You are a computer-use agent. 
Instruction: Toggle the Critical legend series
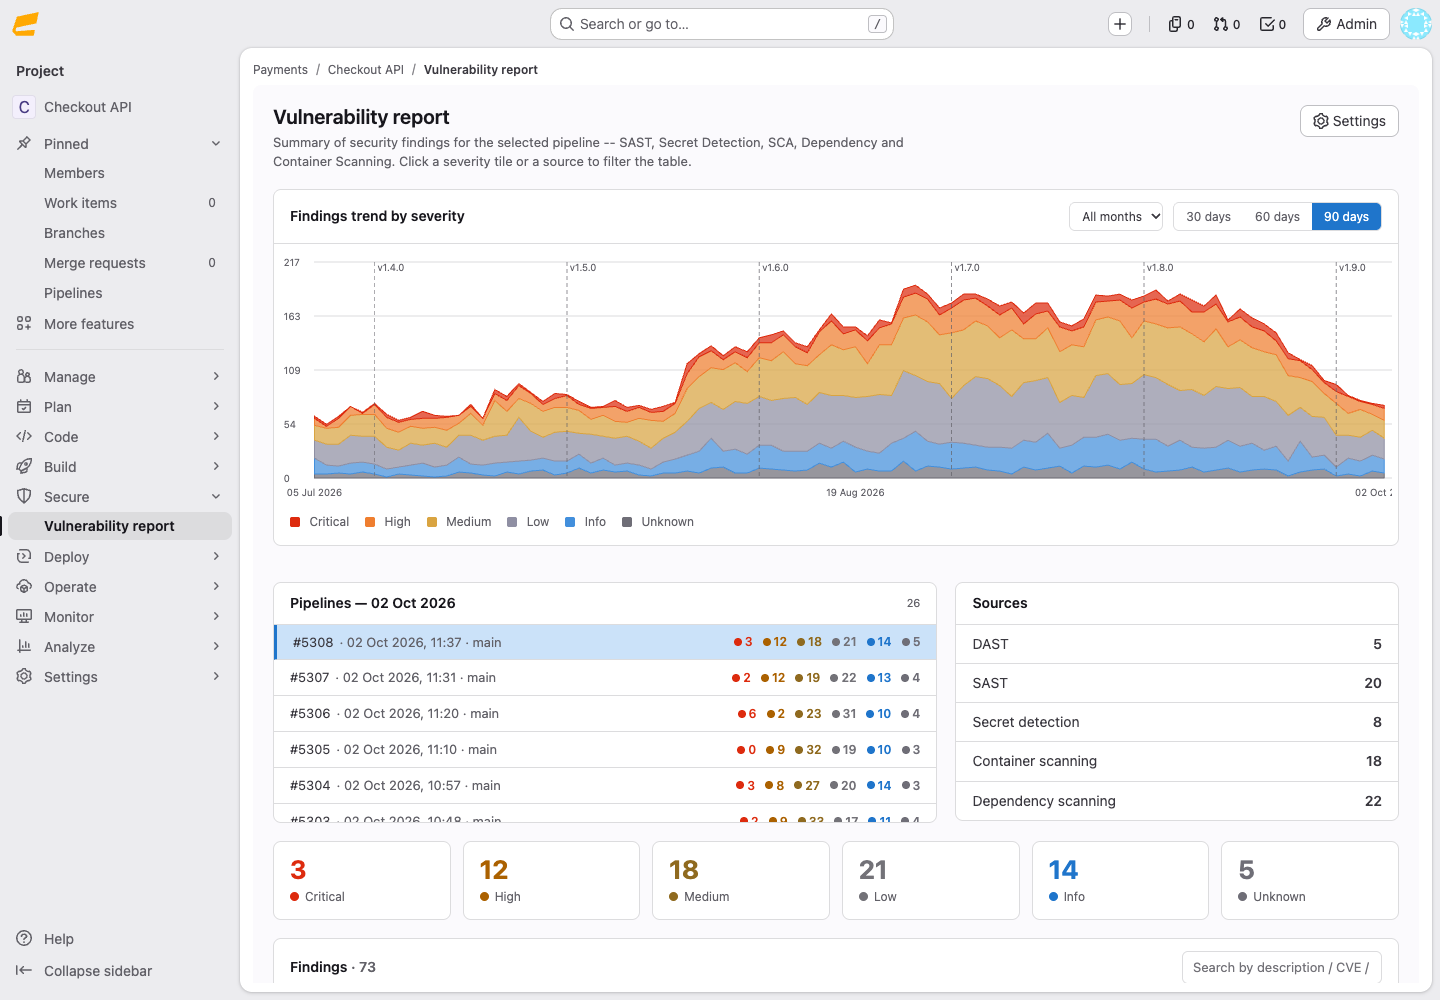coord(319,522)
